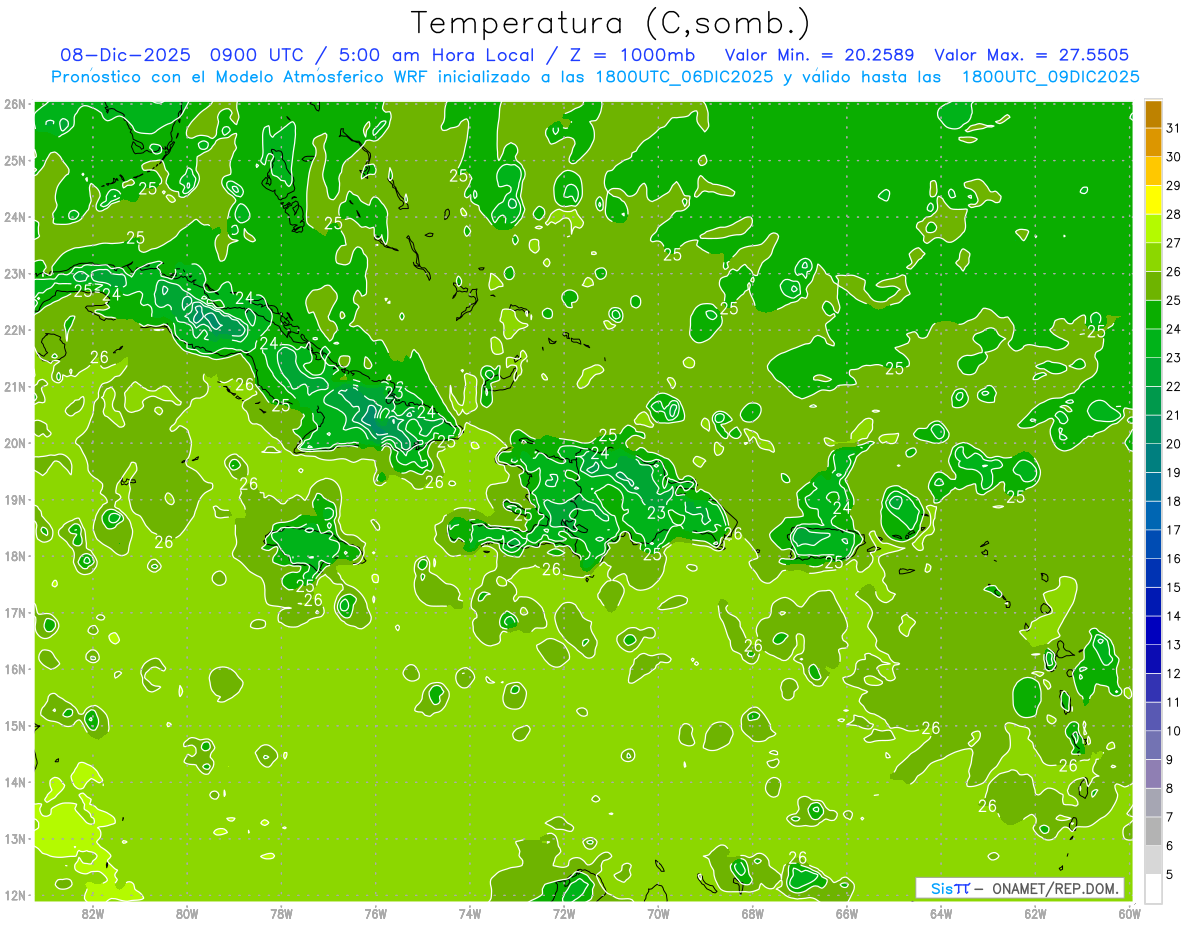Click the 'Z = 1000mb' level text

click(632, 55)
